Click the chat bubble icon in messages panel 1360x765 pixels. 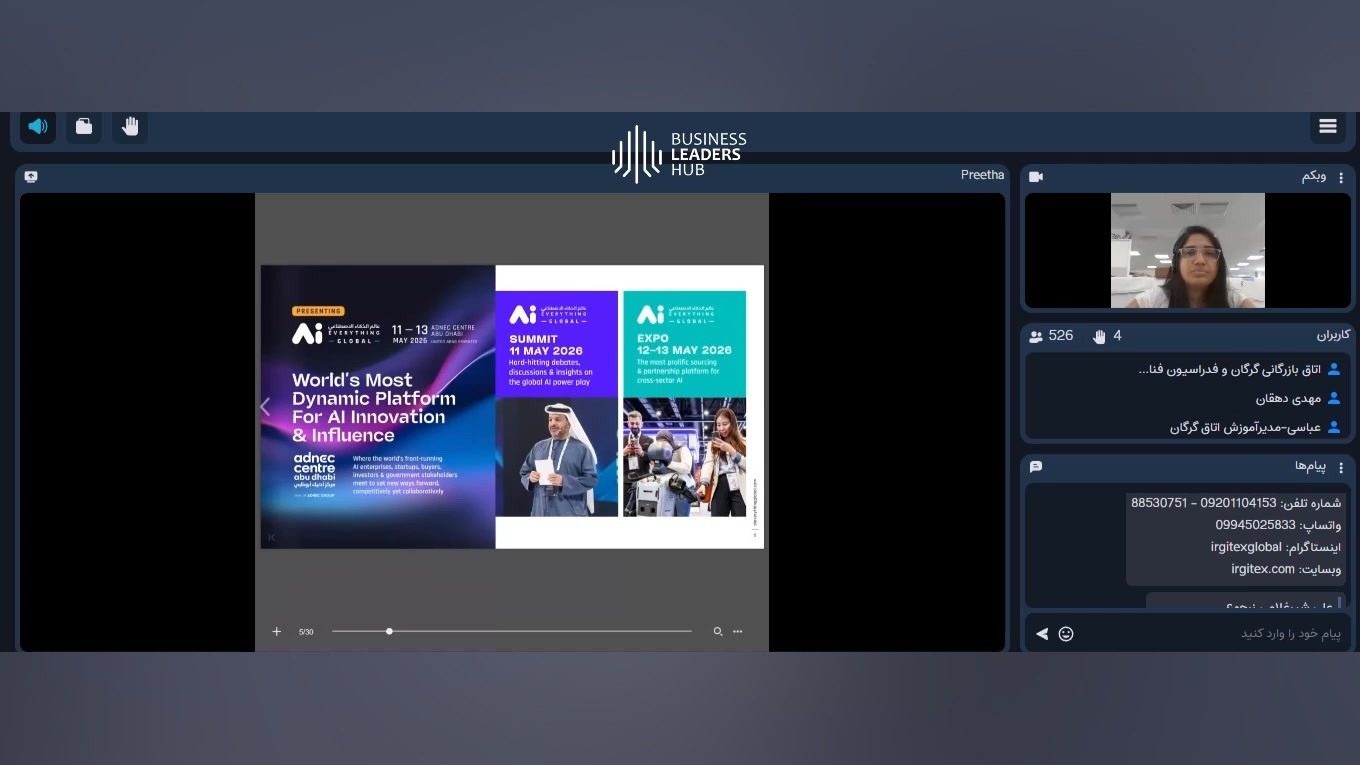tap(1036, 467)
